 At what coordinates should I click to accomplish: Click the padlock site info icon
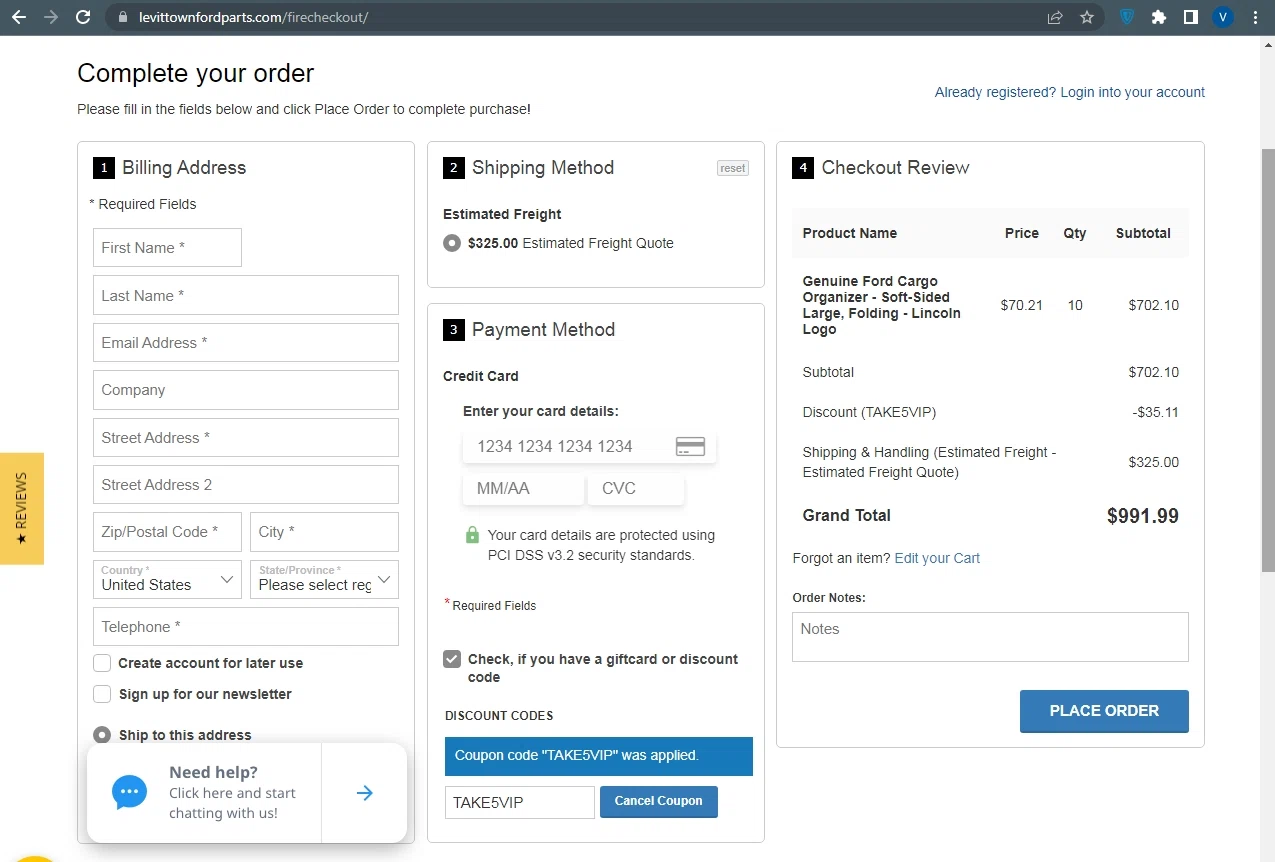coord(123,17)
